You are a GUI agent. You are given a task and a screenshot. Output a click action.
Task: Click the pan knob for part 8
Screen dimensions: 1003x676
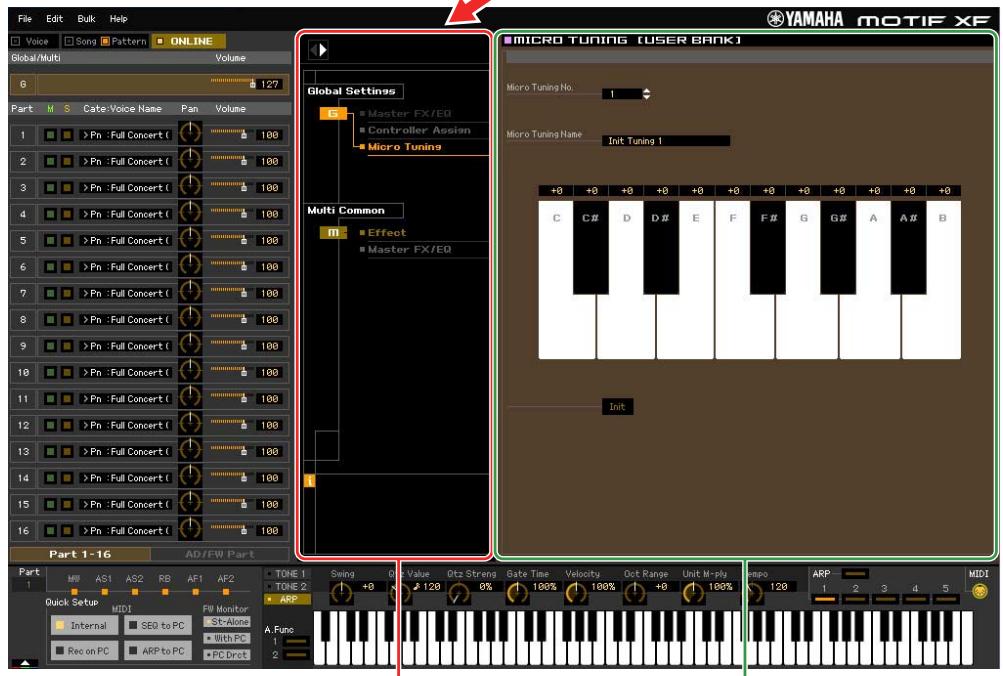190,318
